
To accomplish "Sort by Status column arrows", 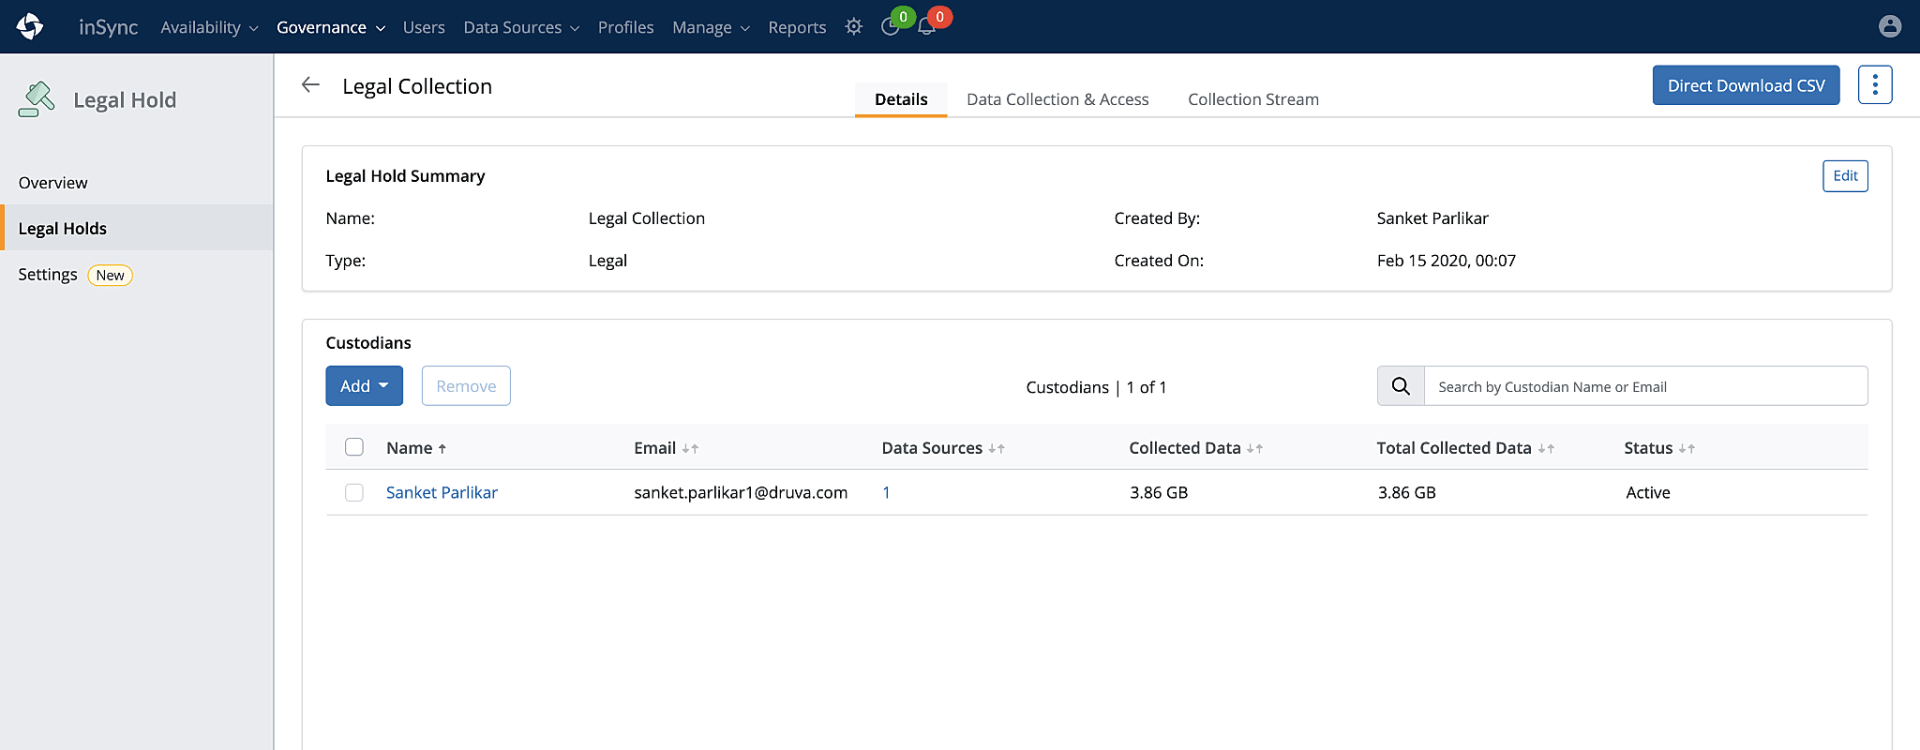I will point(1687,449).
